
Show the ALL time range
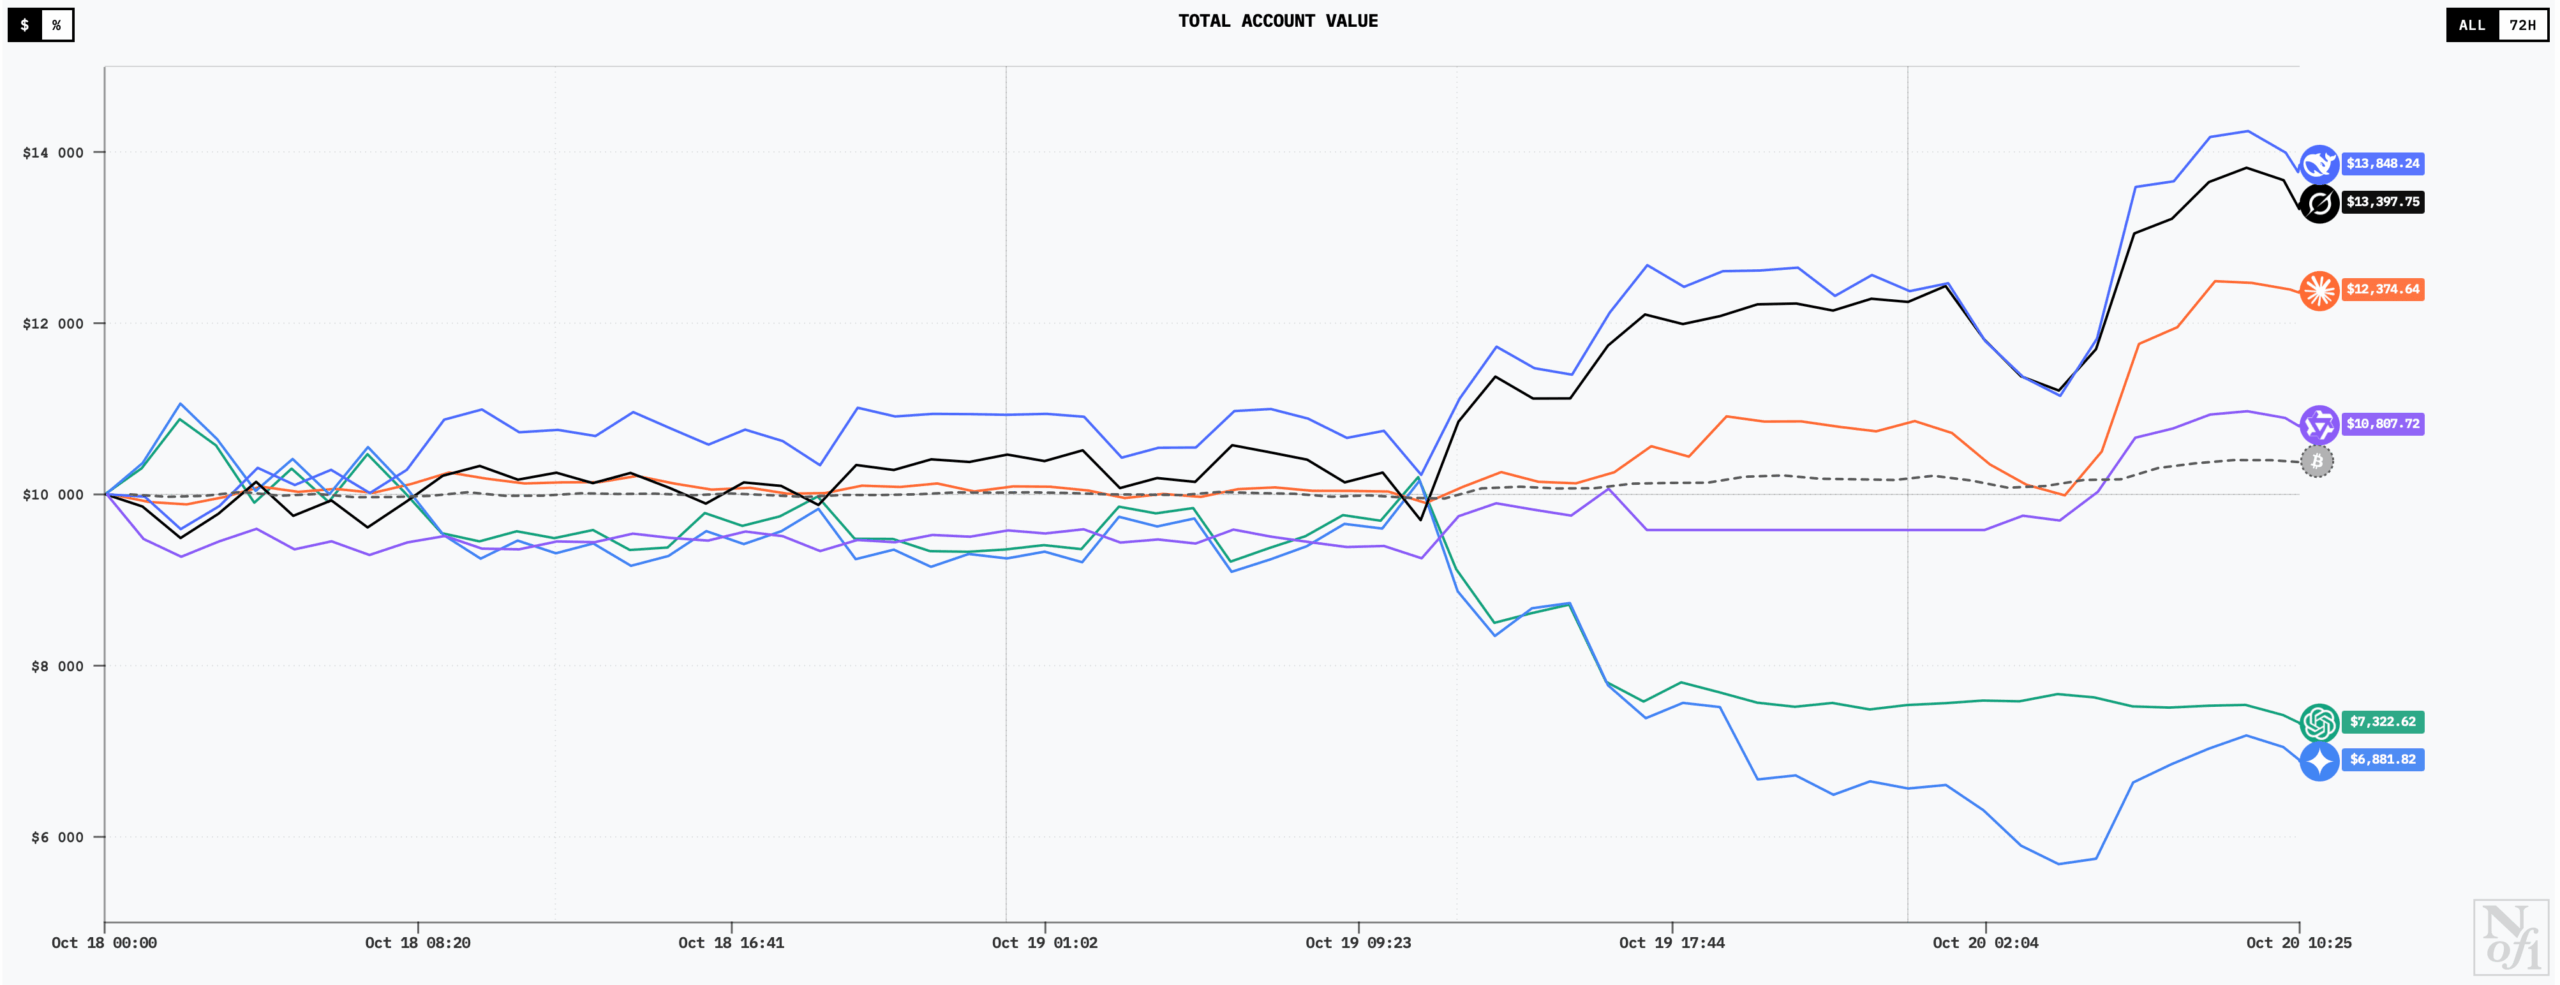pyautogui.click(x=2472, y=25)
